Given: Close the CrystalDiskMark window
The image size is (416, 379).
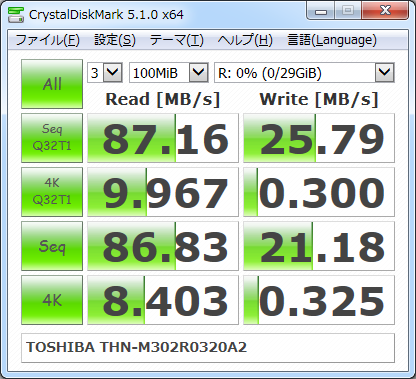Looking at the screenshot, I should click(385, 11).
